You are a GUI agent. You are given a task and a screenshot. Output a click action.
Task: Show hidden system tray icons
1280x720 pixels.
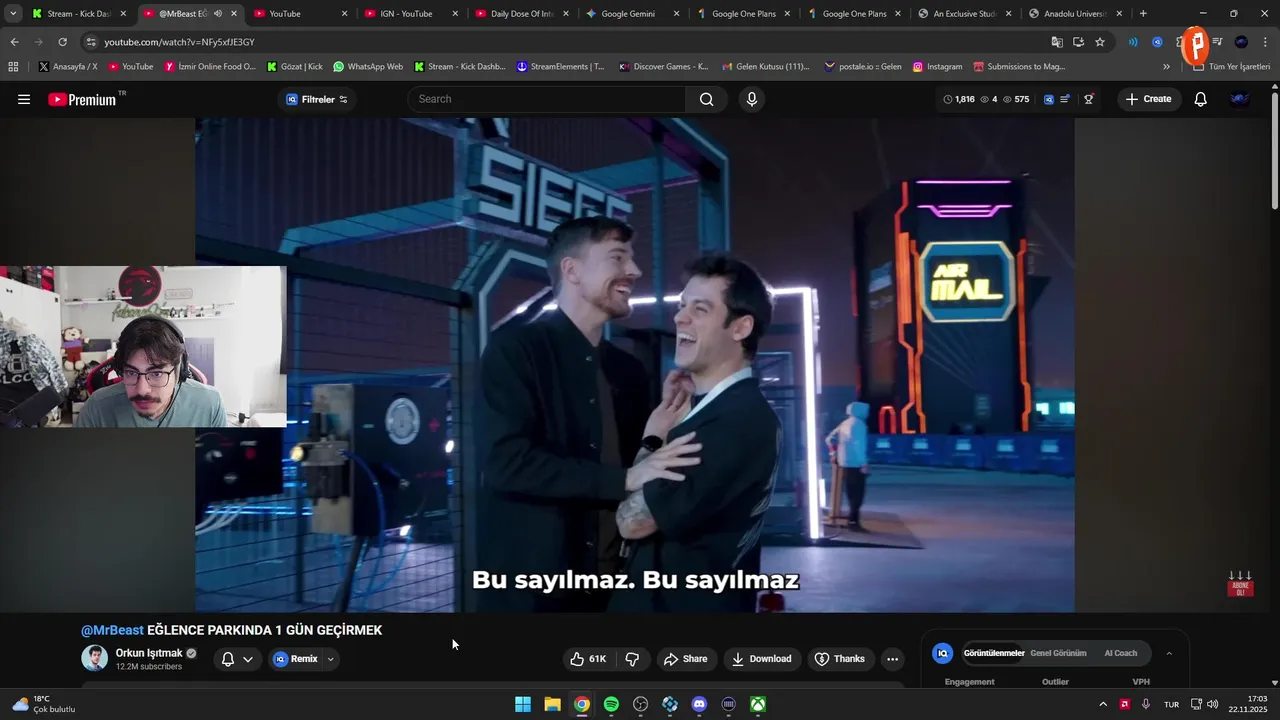1103,704
